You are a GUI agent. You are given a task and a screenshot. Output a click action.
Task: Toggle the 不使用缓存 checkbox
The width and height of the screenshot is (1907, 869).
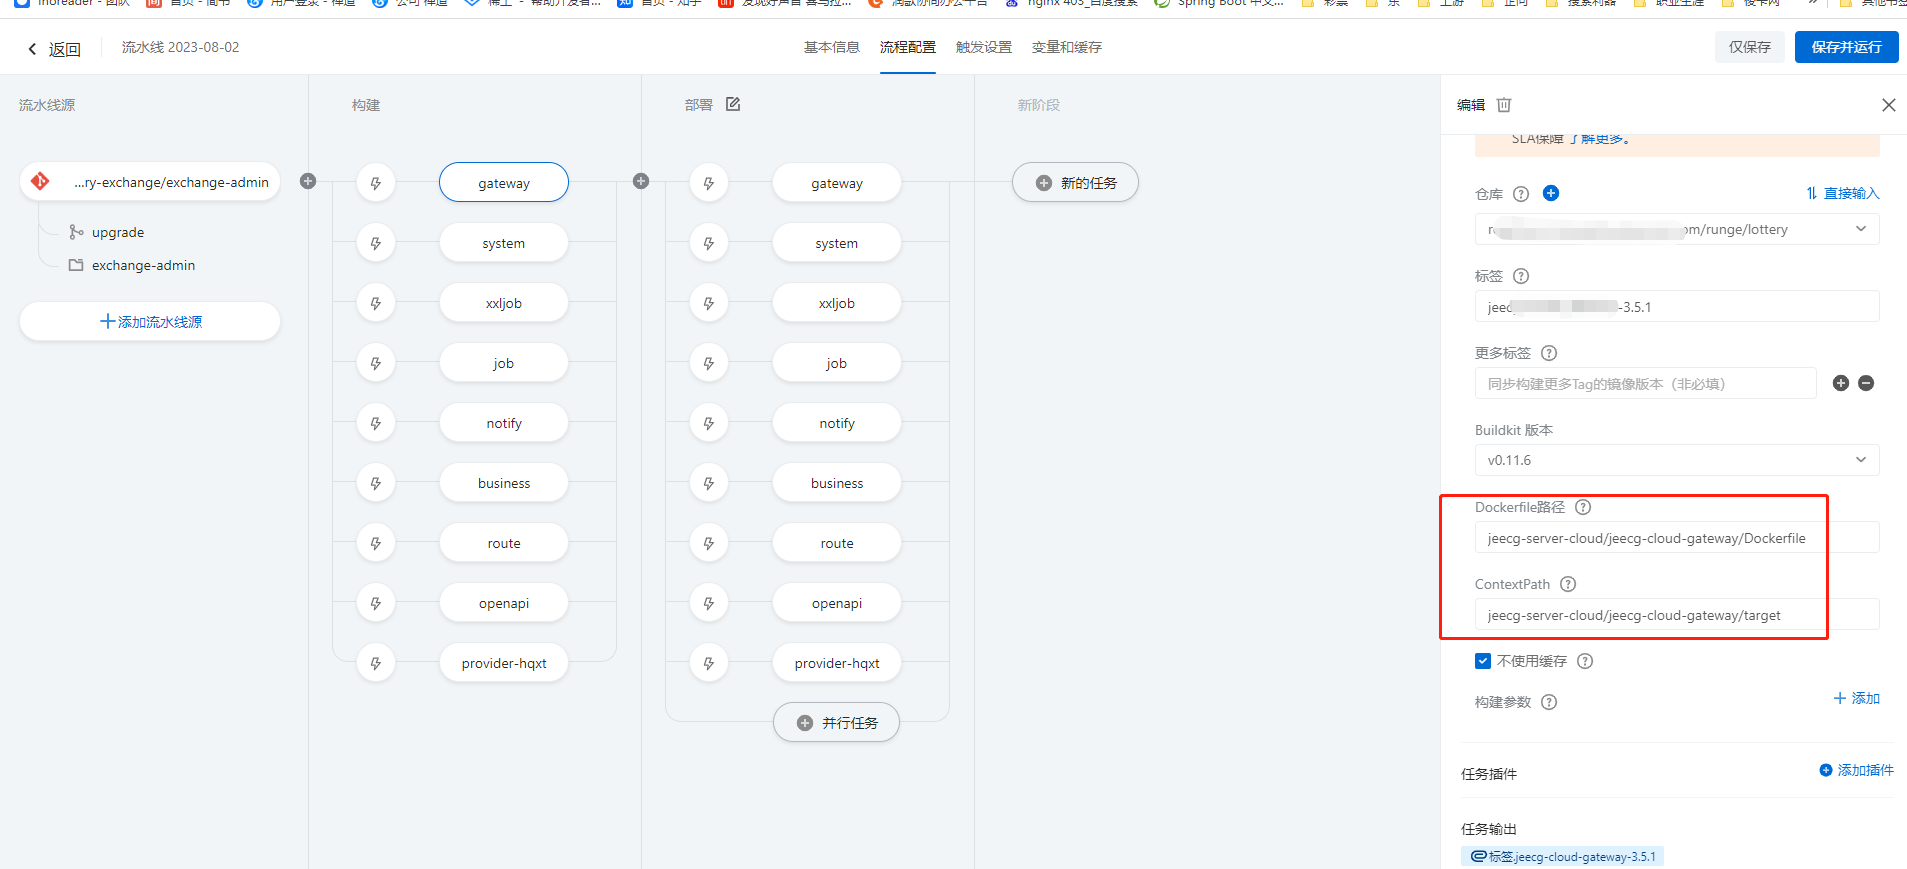[1483, 661]
